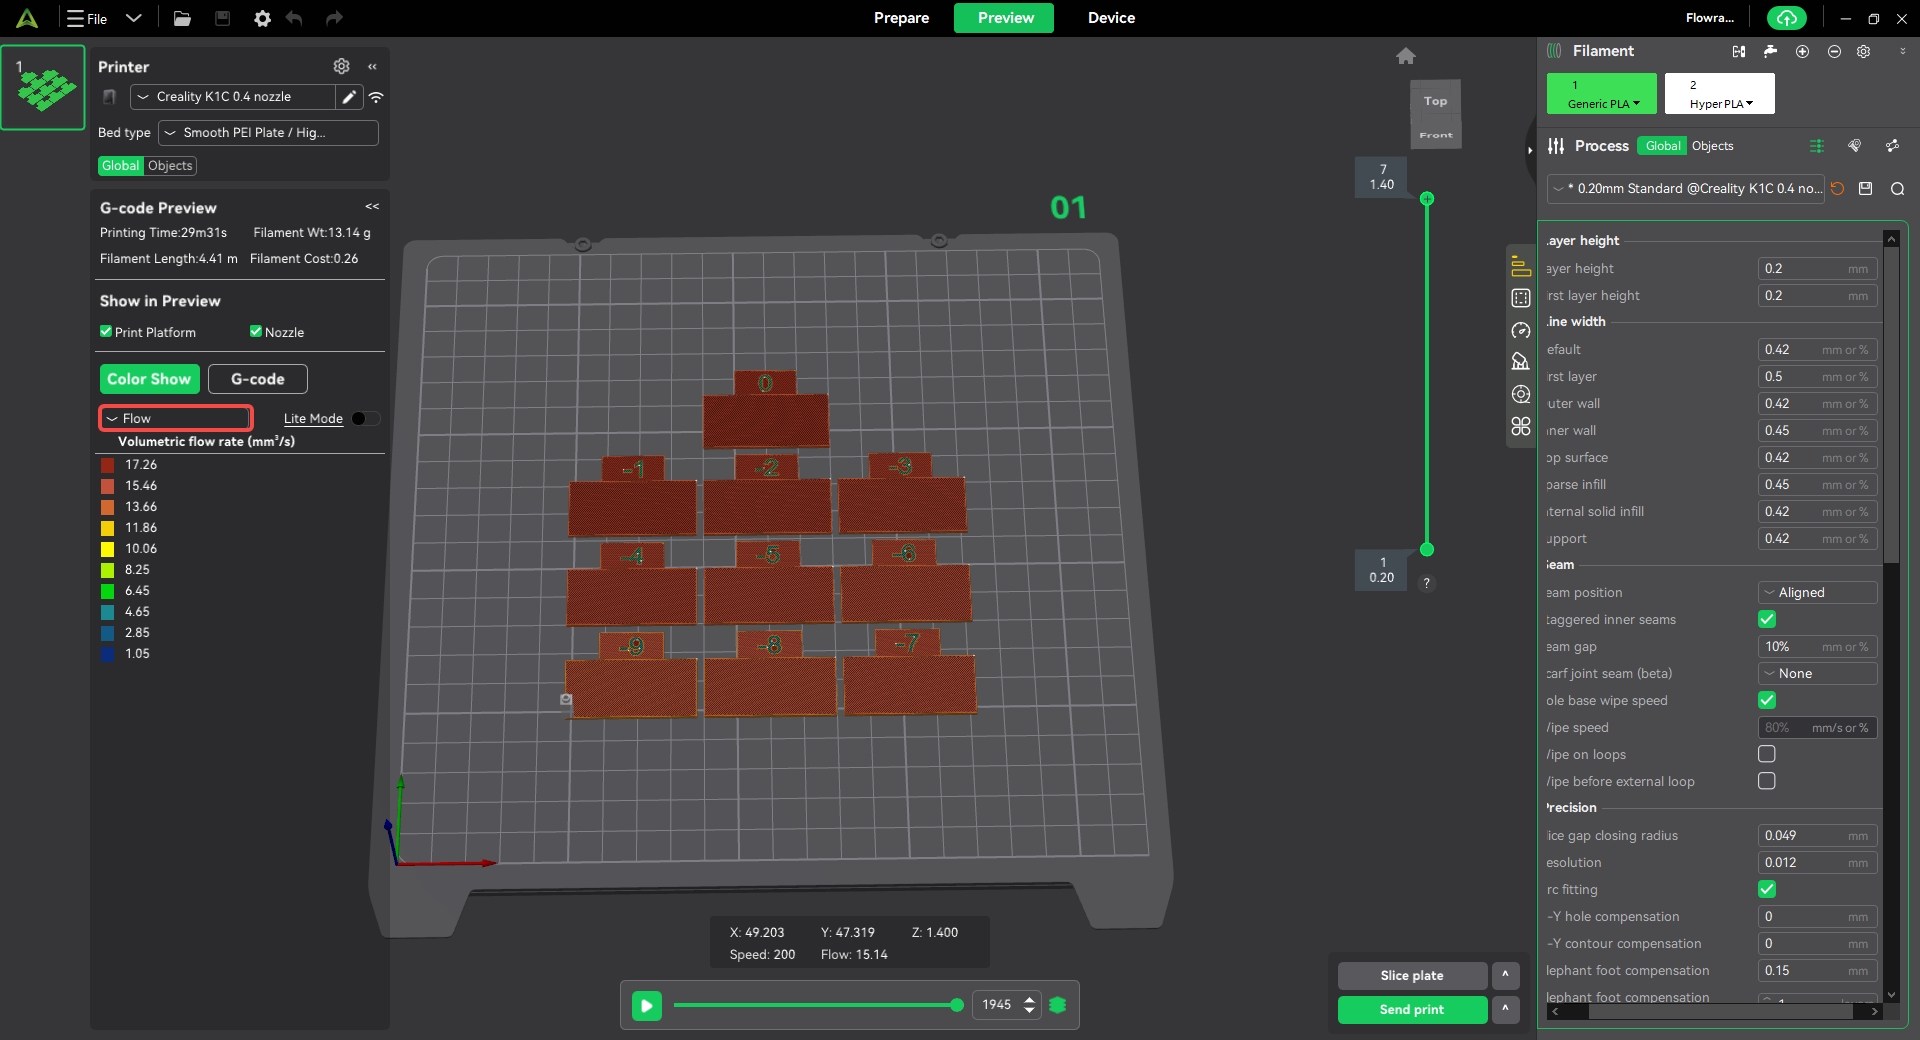Expand the Seam position dropdown
The image size is (1920, 1040).
coord(1817,593)
